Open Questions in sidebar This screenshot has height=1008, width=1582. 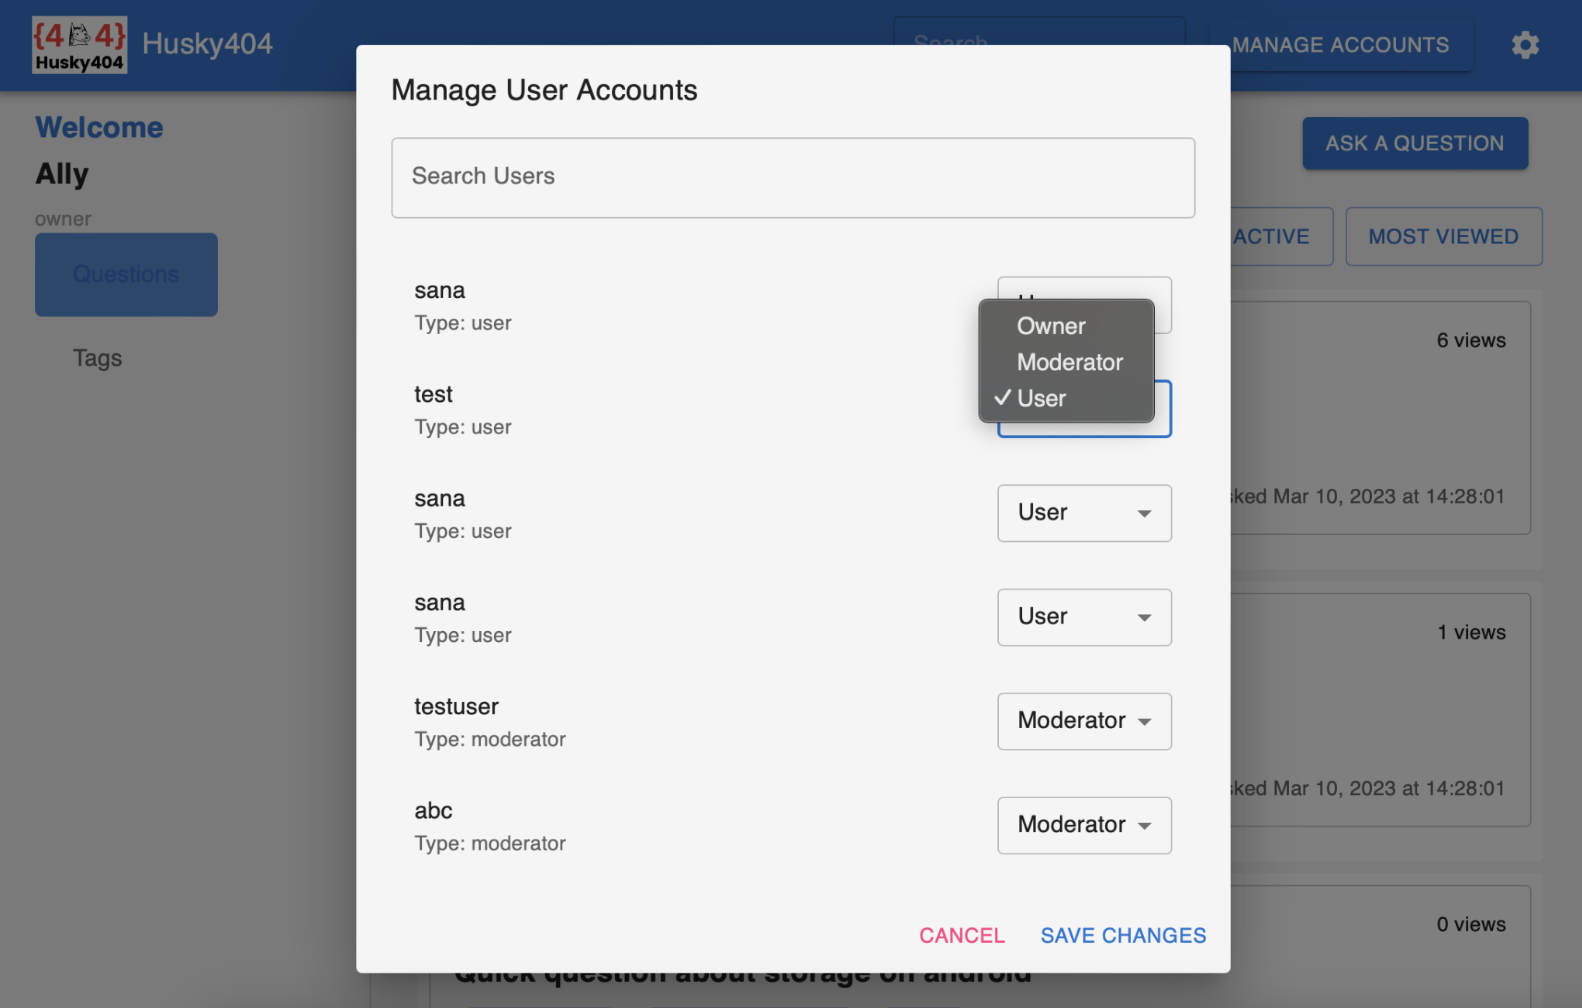(126, 275)
